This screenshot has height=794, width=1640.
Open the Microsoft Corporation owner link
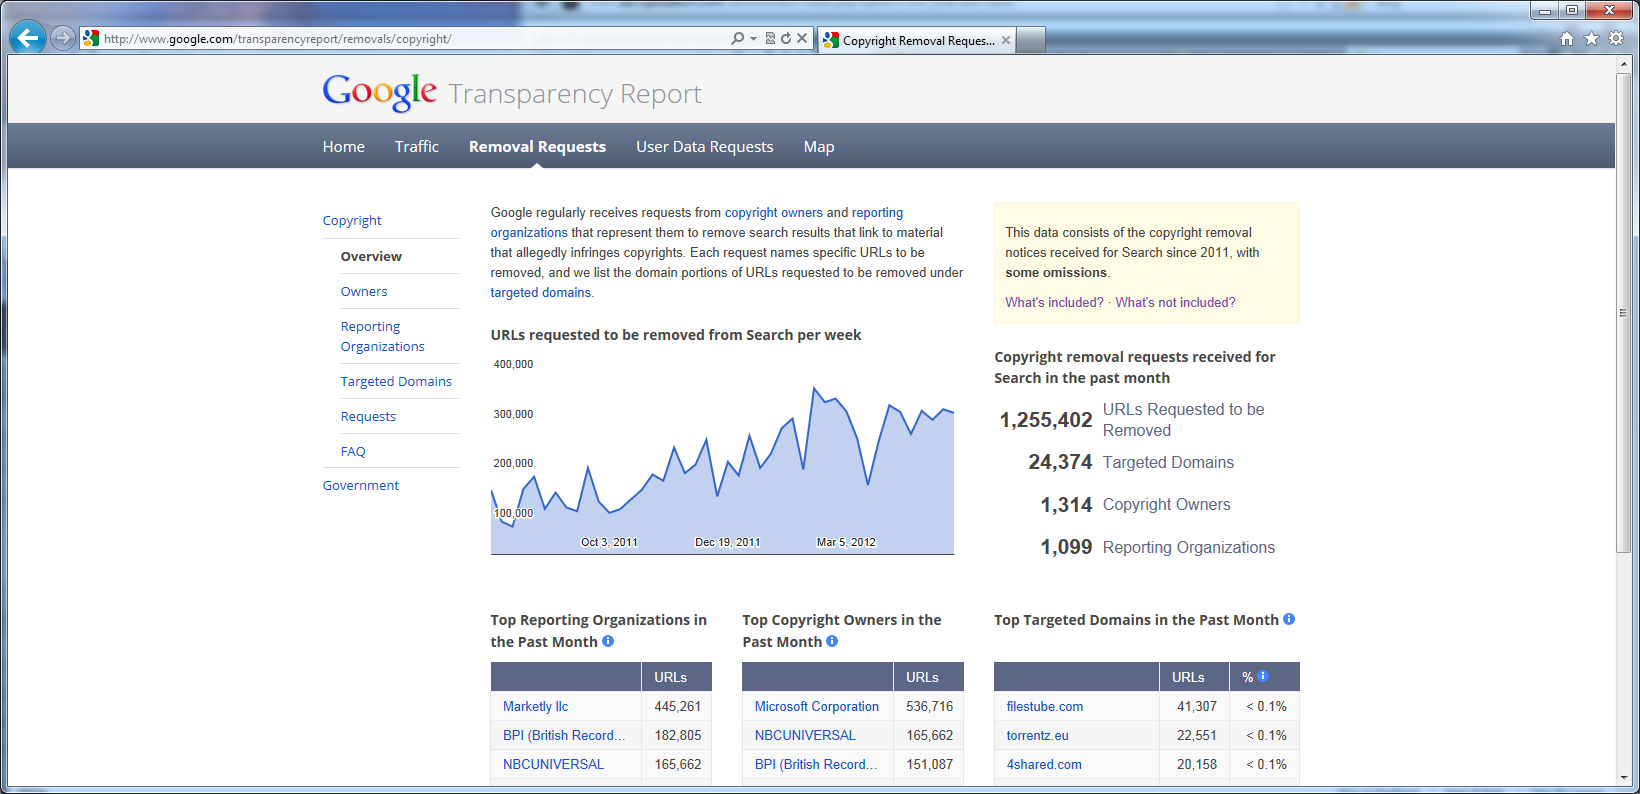[817, 706]
